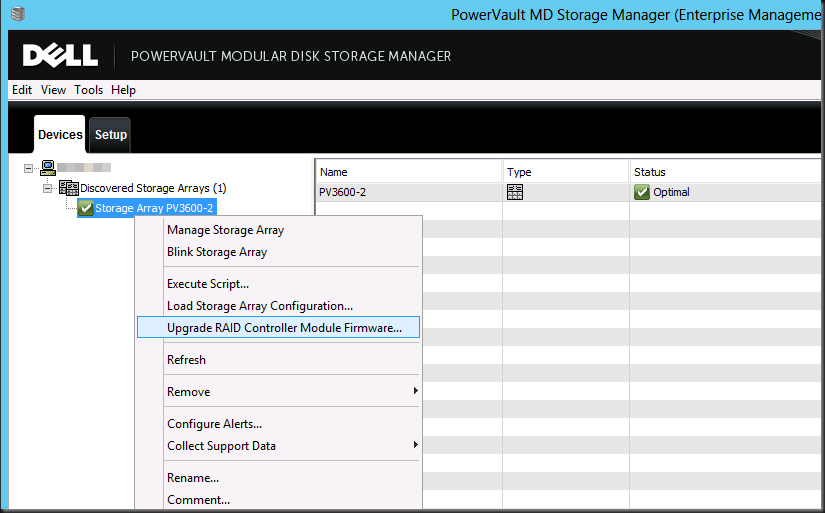Collapse Discovered Storage Arrays node
Screen dimensions: 825x513
pos(47,188)
